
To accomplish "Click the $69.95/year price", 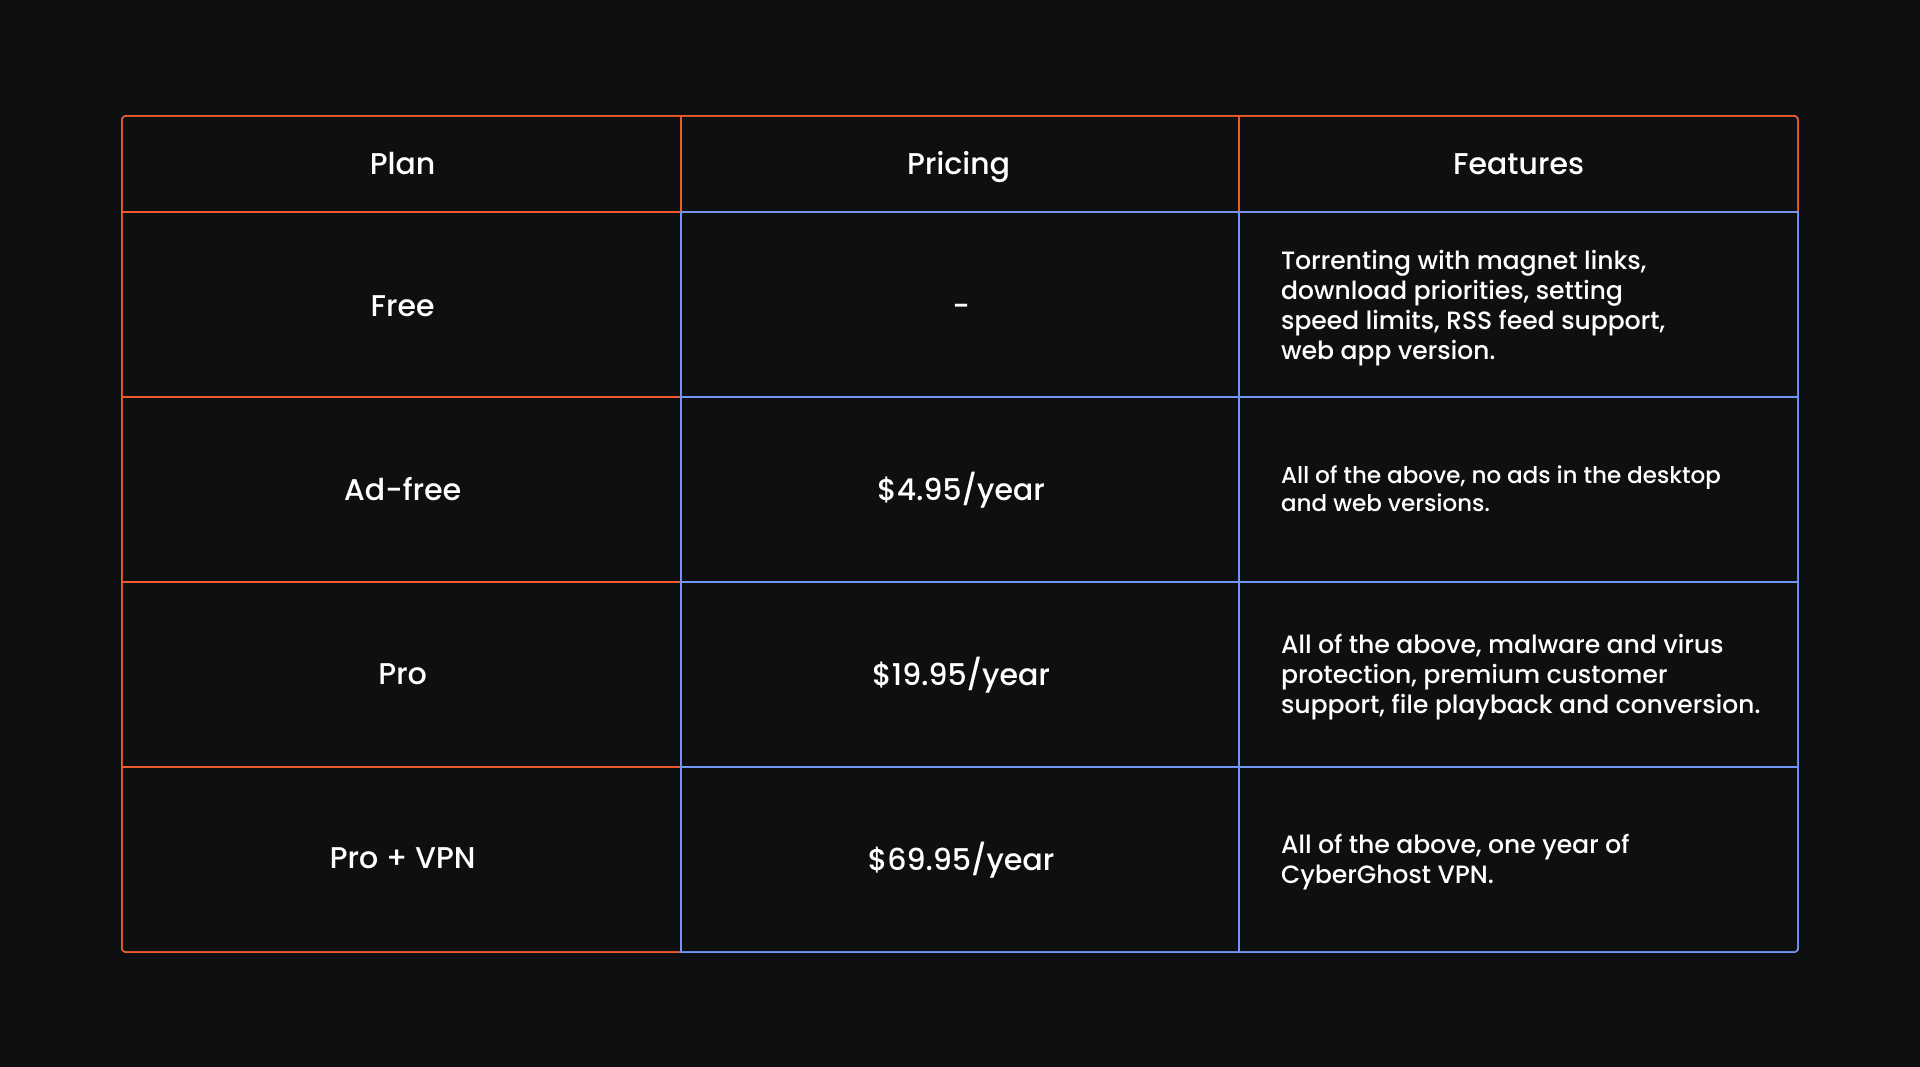I will (x=961, y=860).
